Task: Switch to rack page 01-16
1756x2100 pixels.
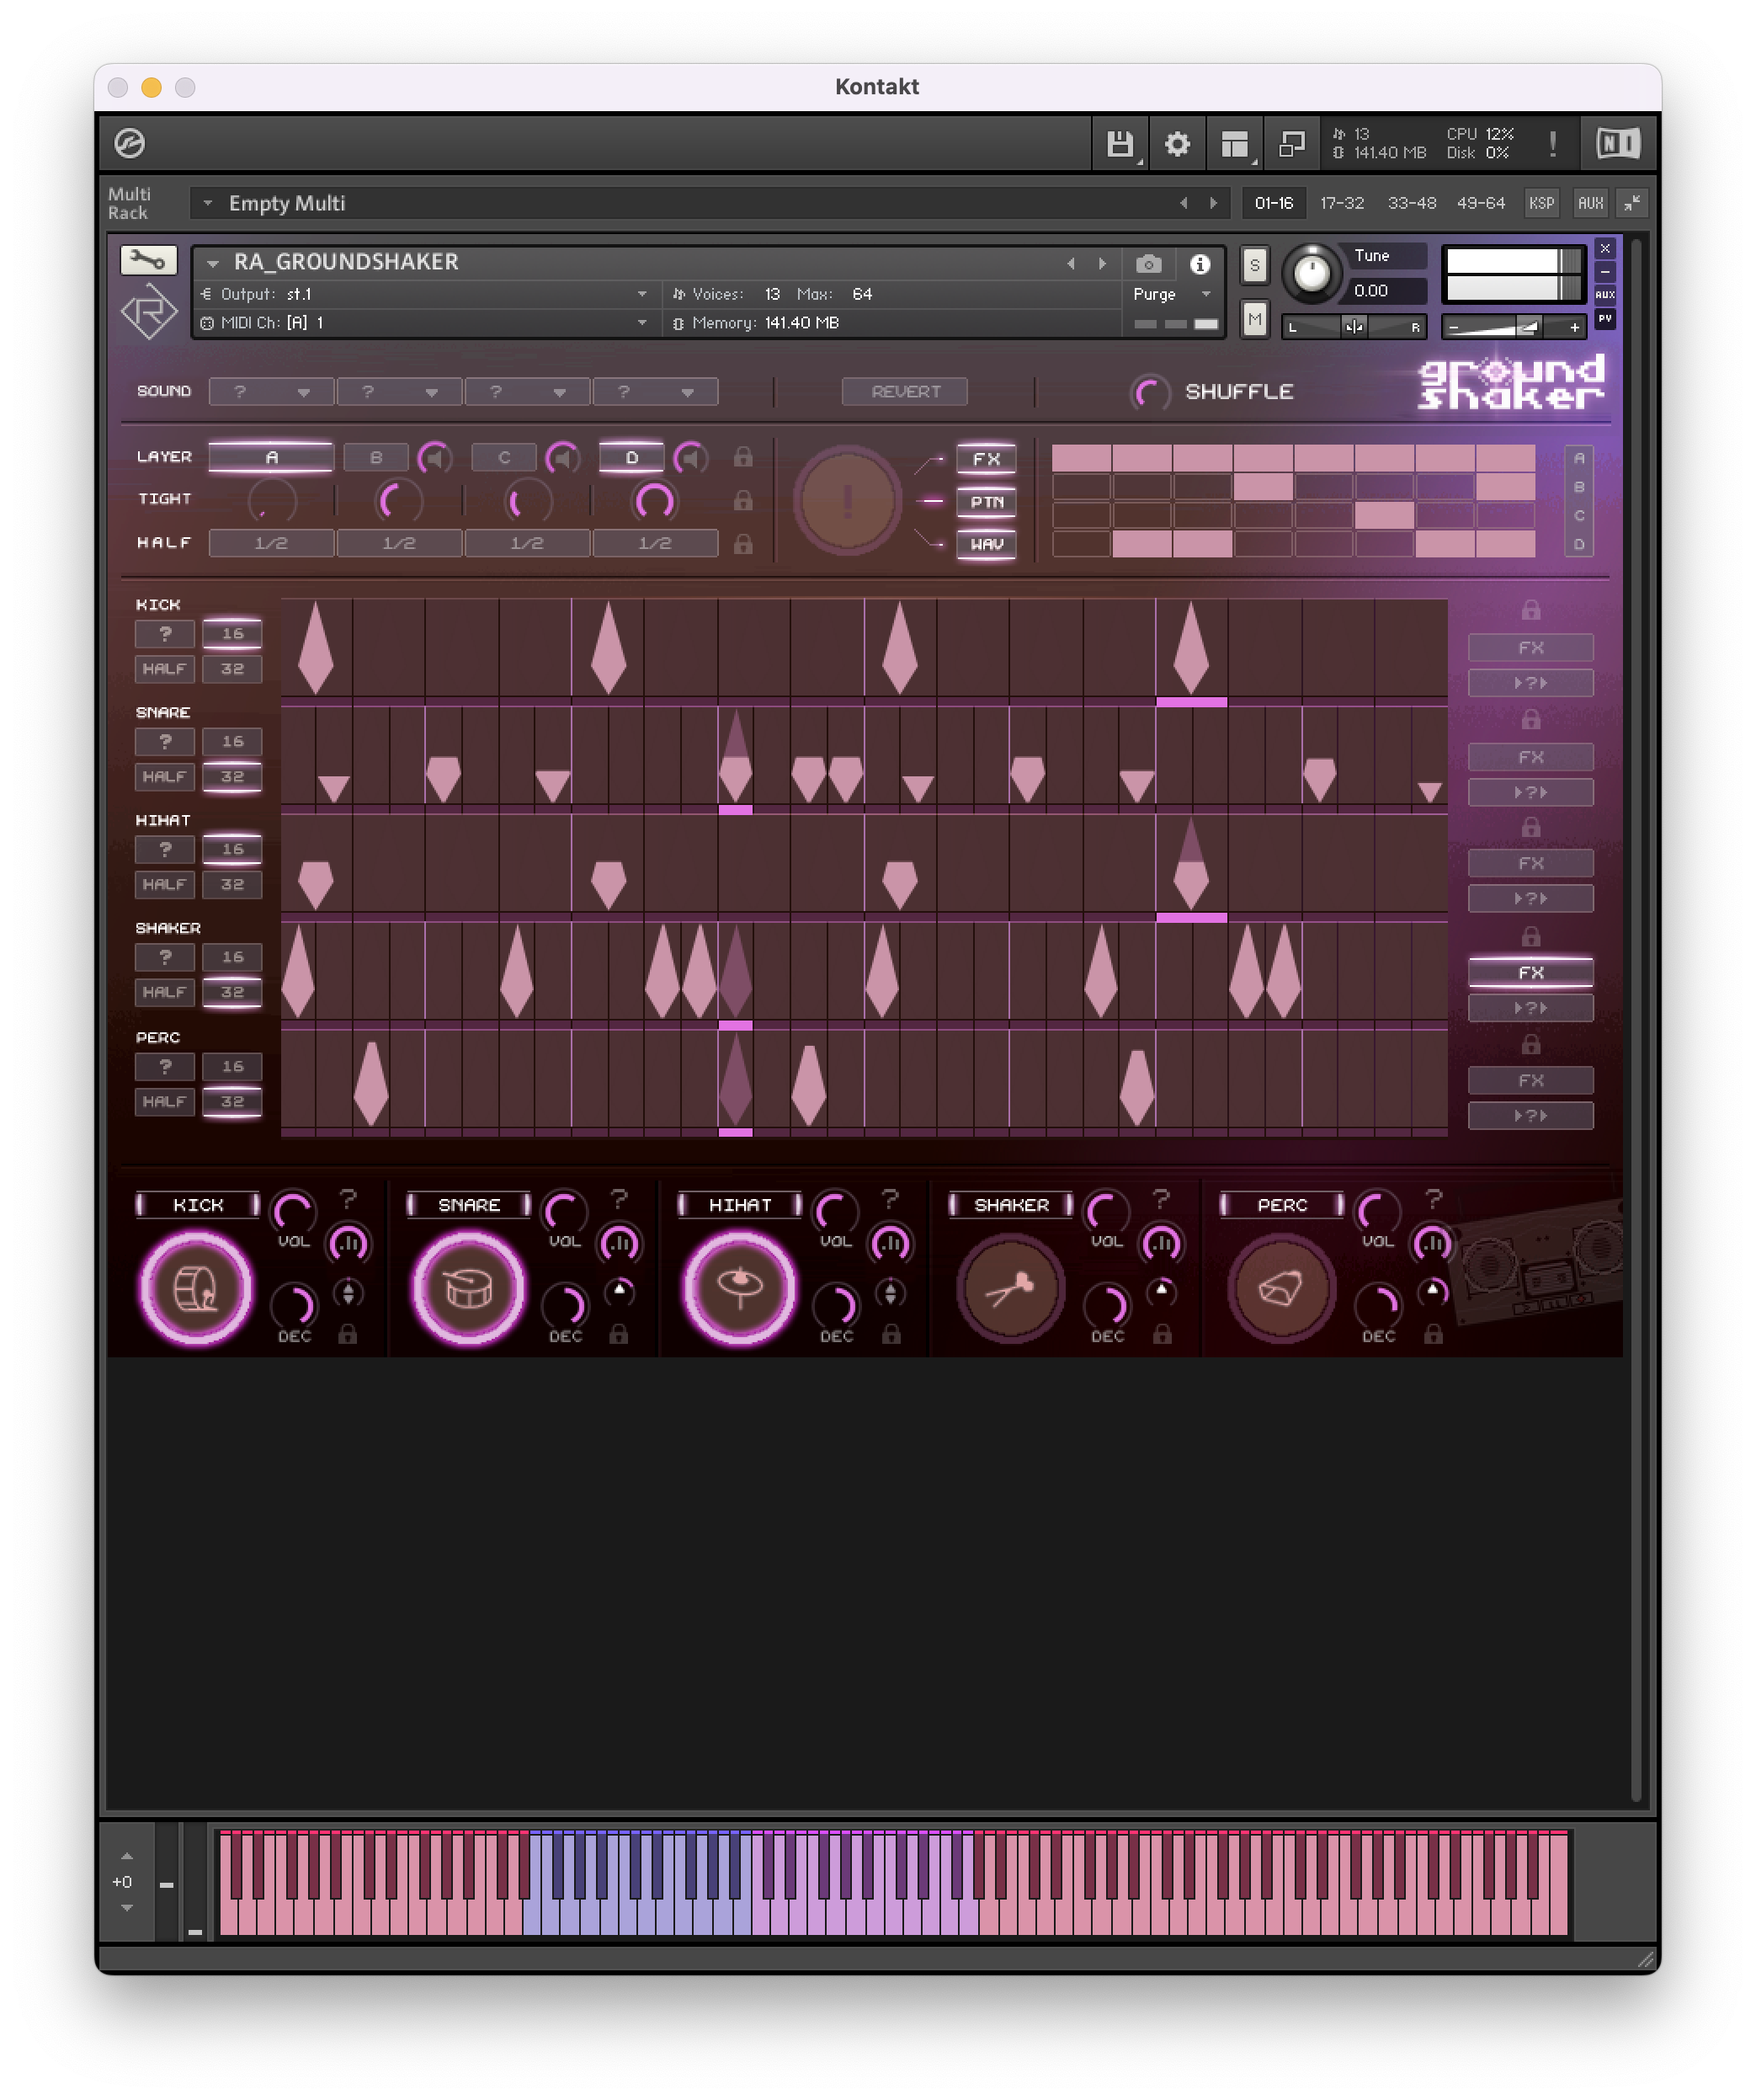Action: tap(1273, 203)
